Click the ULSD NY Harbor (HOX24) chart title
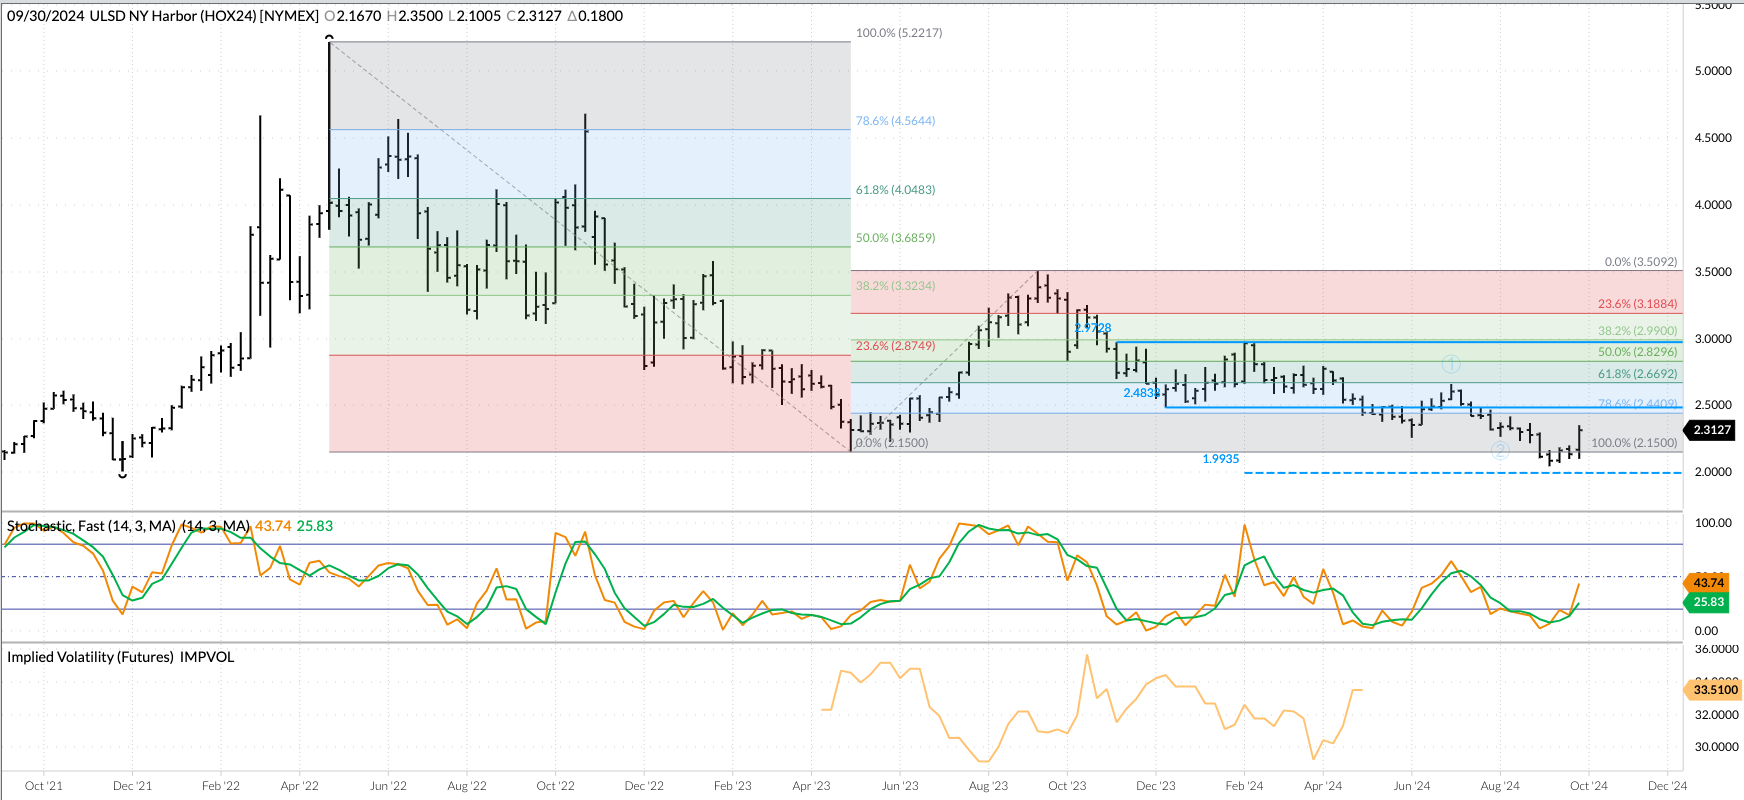1744x800 pixels. pos(204,16)
